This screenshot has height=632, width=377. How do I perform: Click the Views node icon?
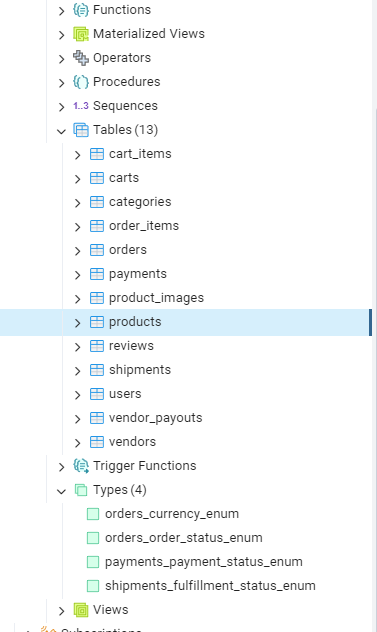click(81, 610)
